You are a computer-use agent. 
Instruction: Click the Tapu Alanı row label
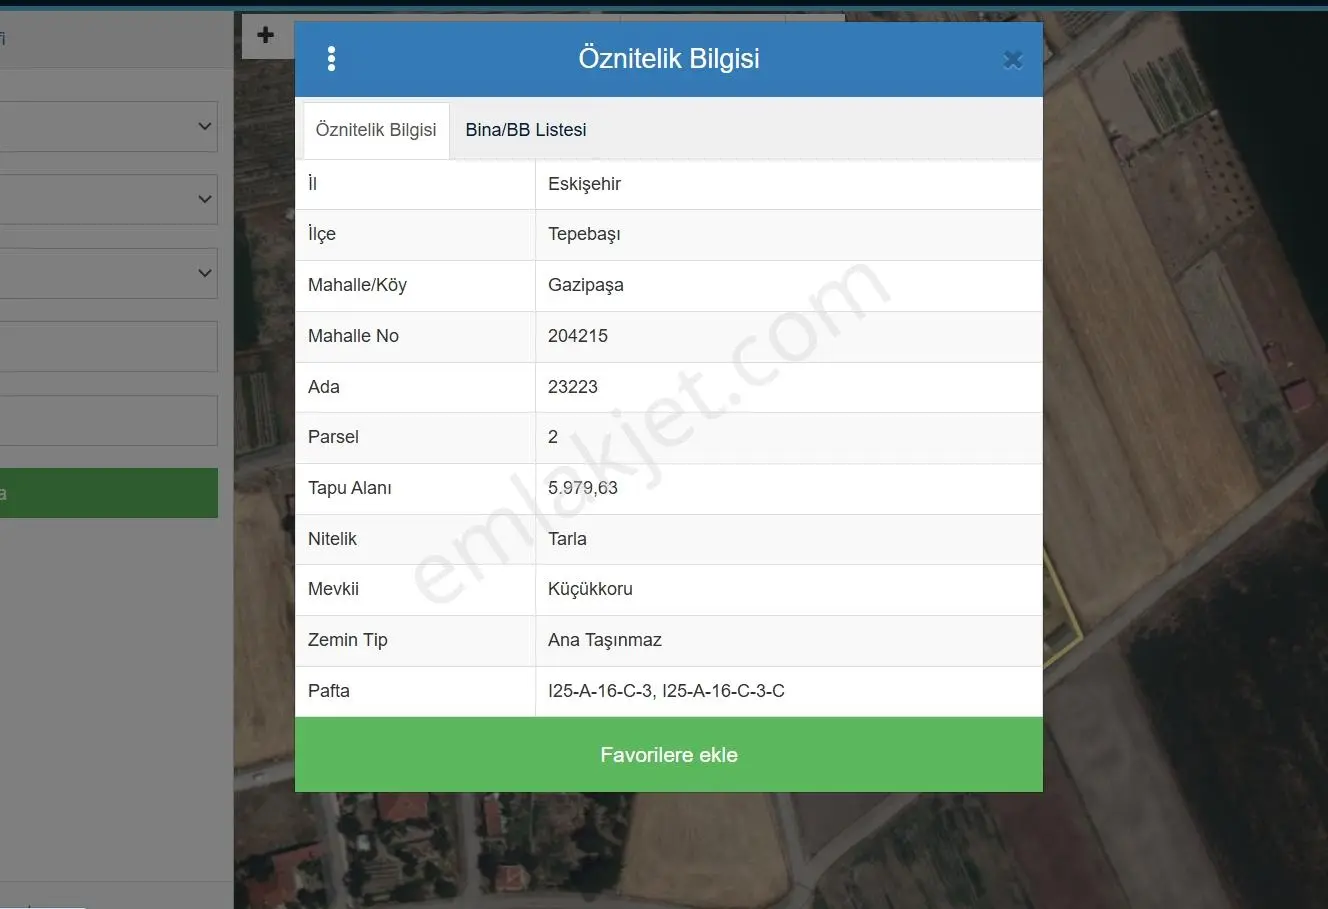349,488
